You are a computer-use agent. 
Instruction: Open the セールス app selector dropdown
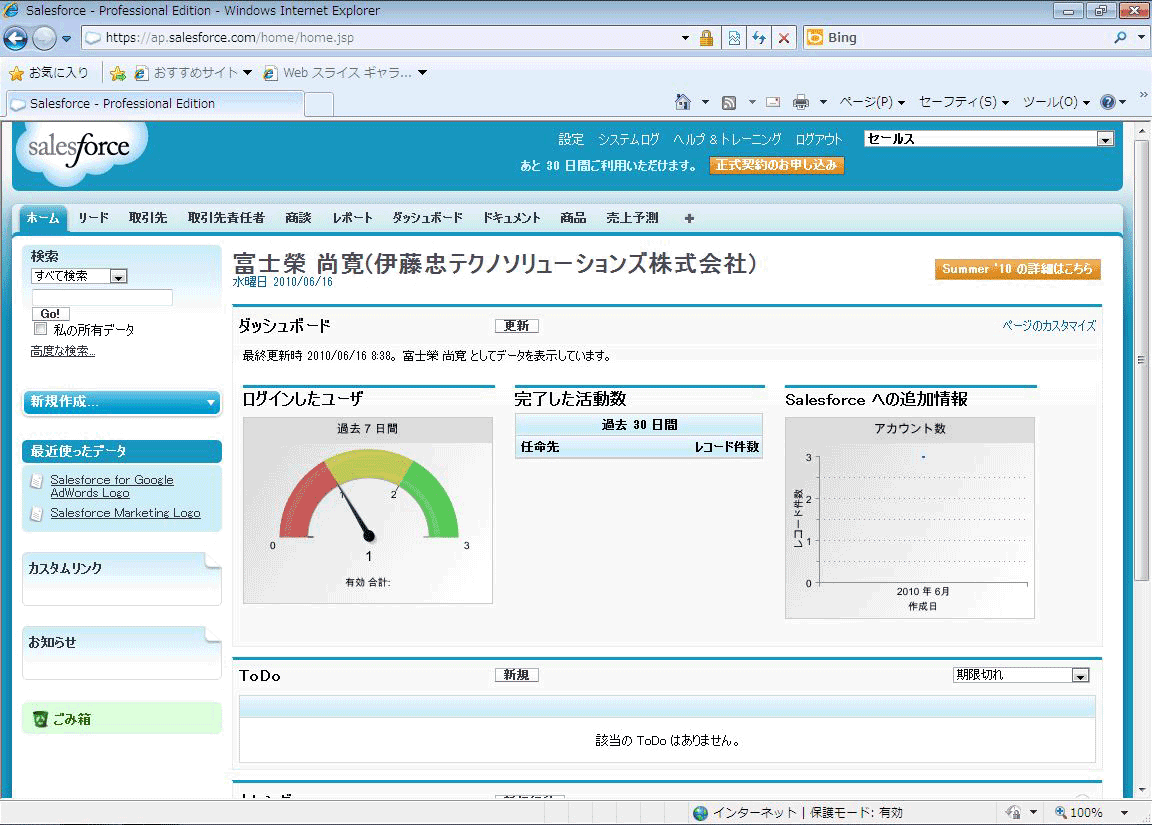989,139
